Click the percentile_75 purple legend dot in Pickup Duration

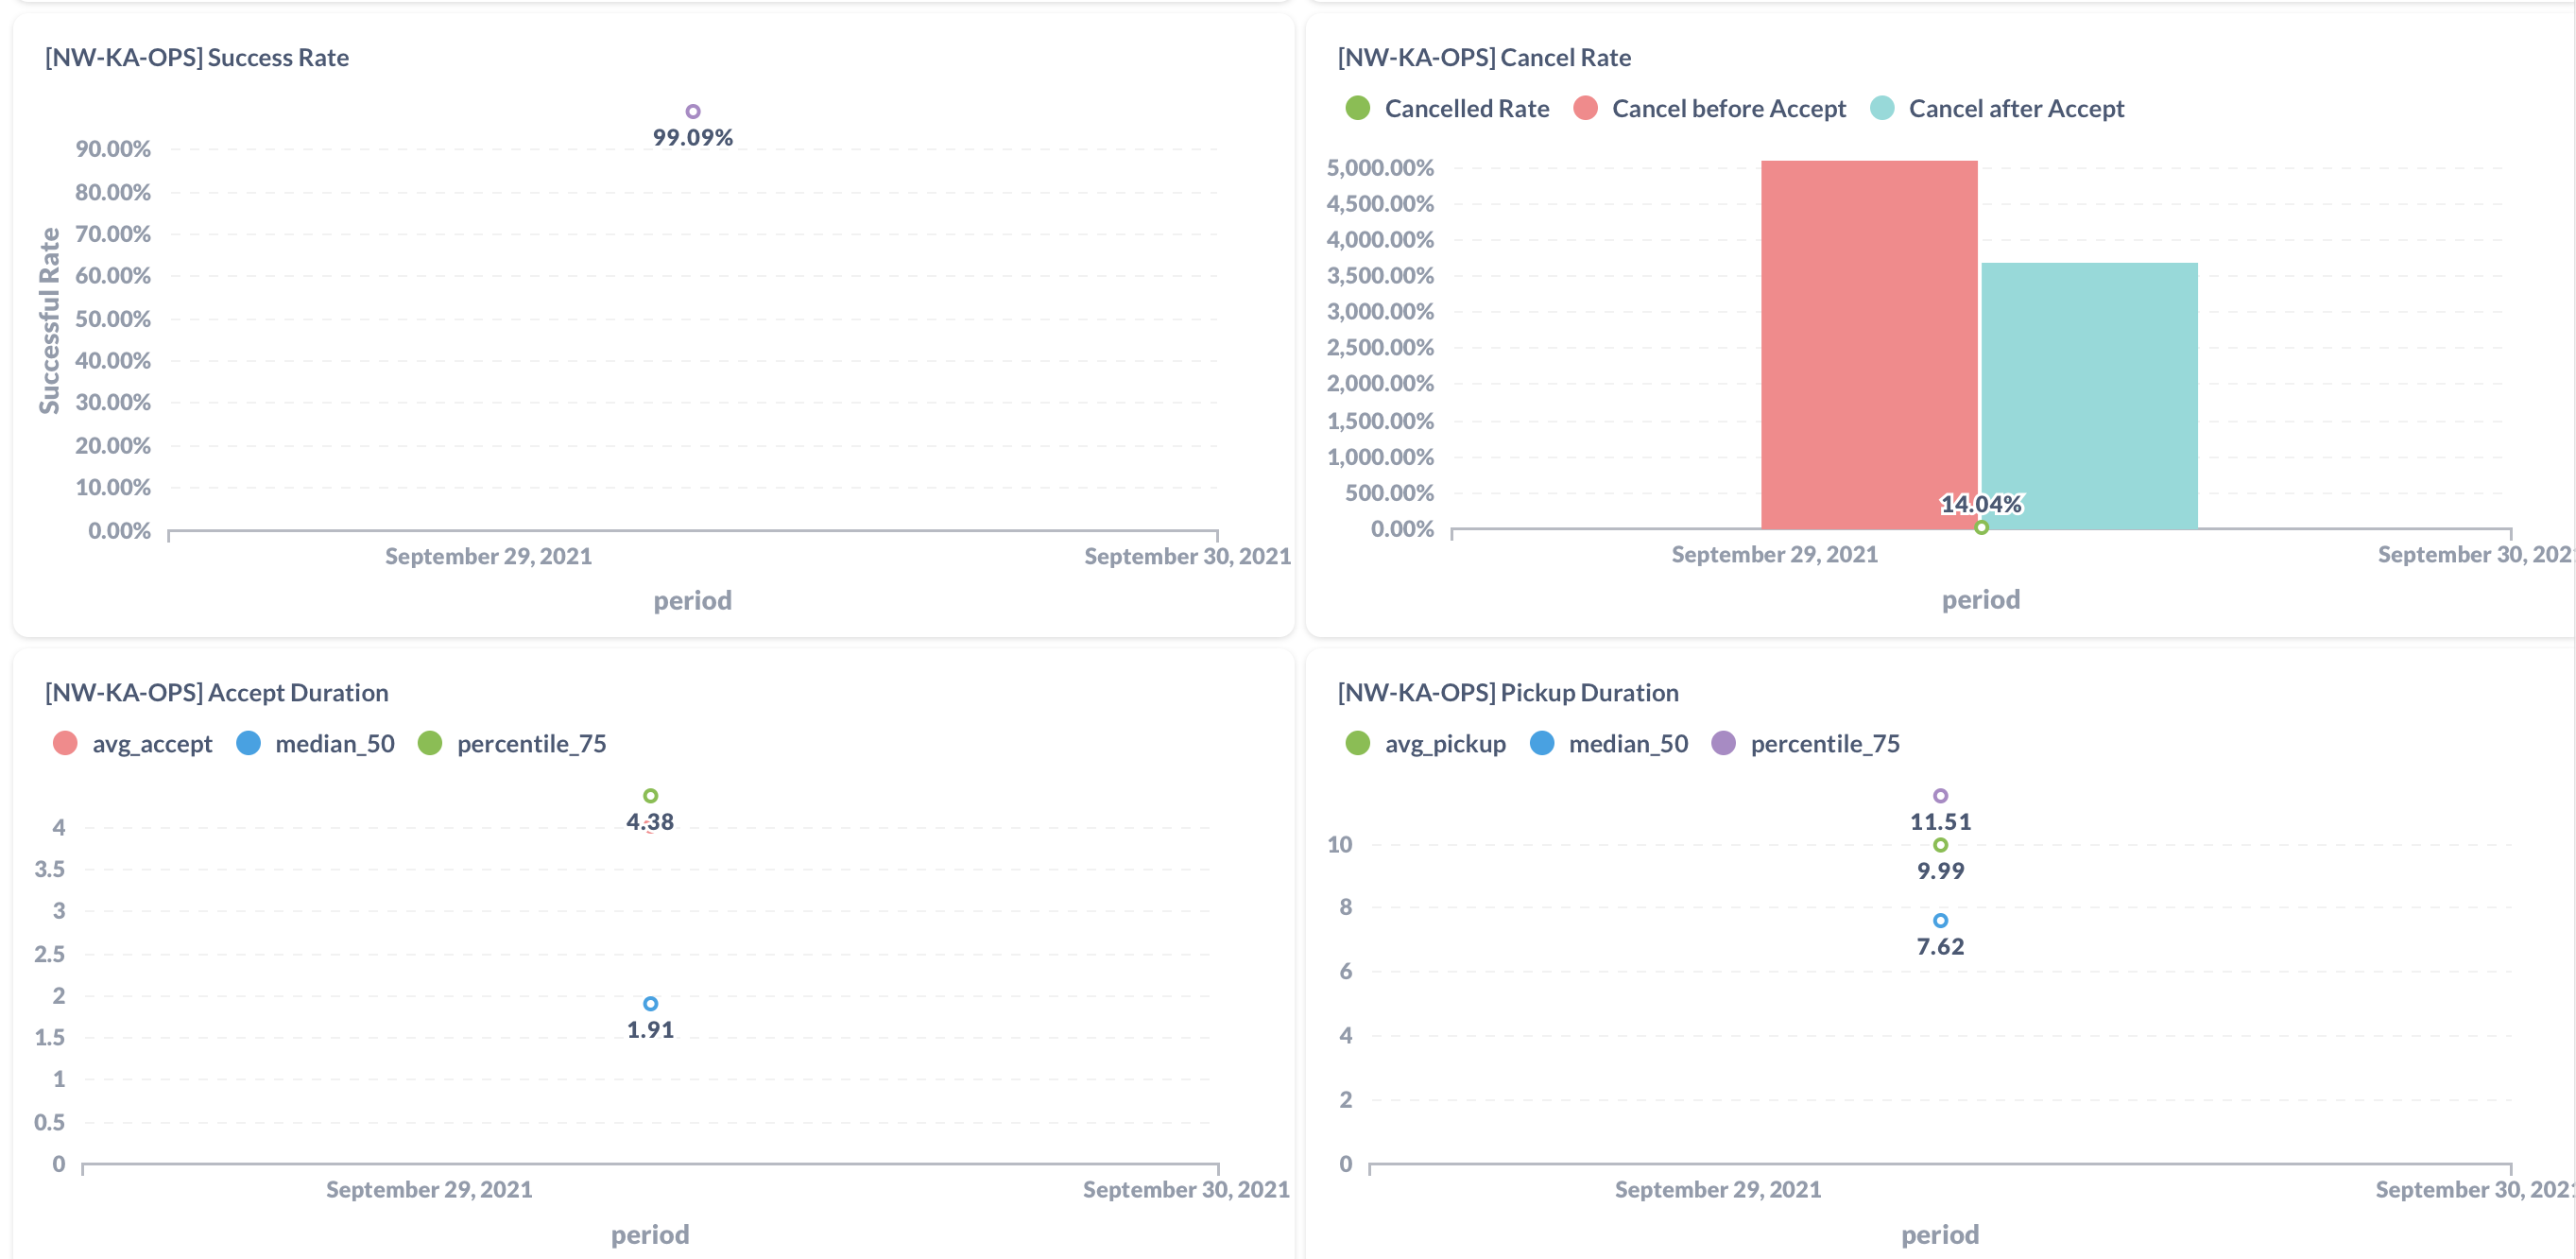(1723, 743)
